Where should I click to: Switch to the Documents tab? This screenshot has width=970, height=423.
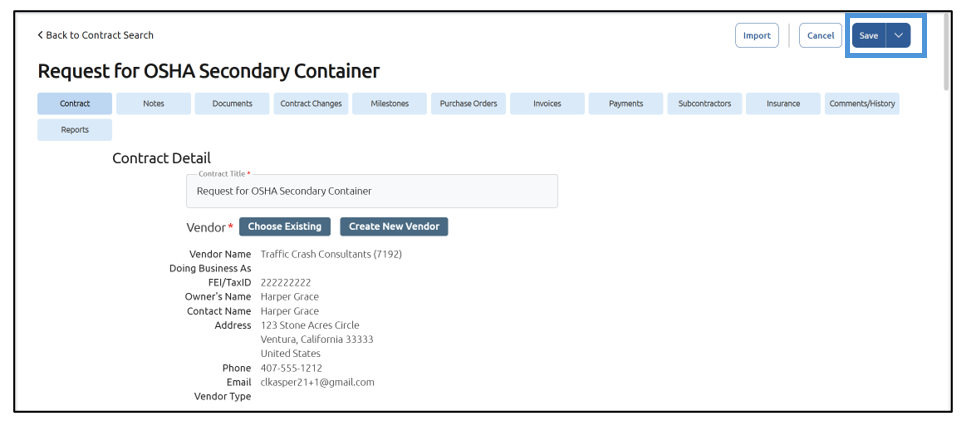[232, 103]
